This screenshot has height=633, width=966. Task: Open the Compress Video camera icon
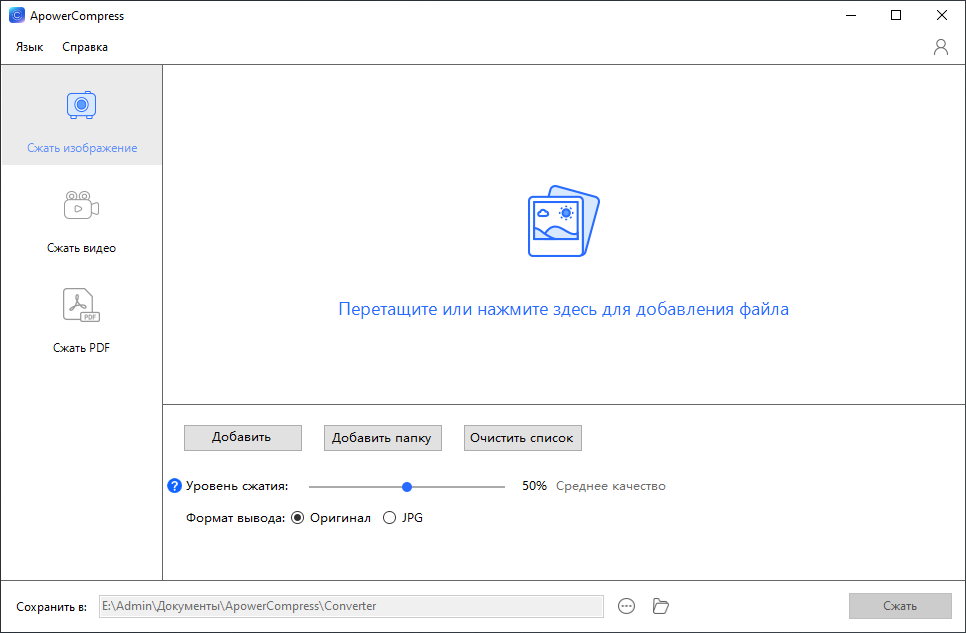point(81,205)
